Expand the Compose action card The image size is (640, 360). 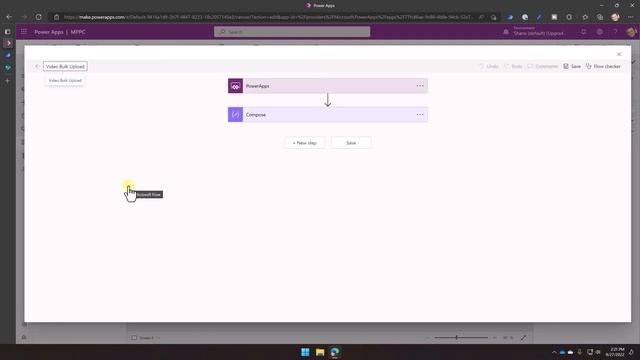328,115
